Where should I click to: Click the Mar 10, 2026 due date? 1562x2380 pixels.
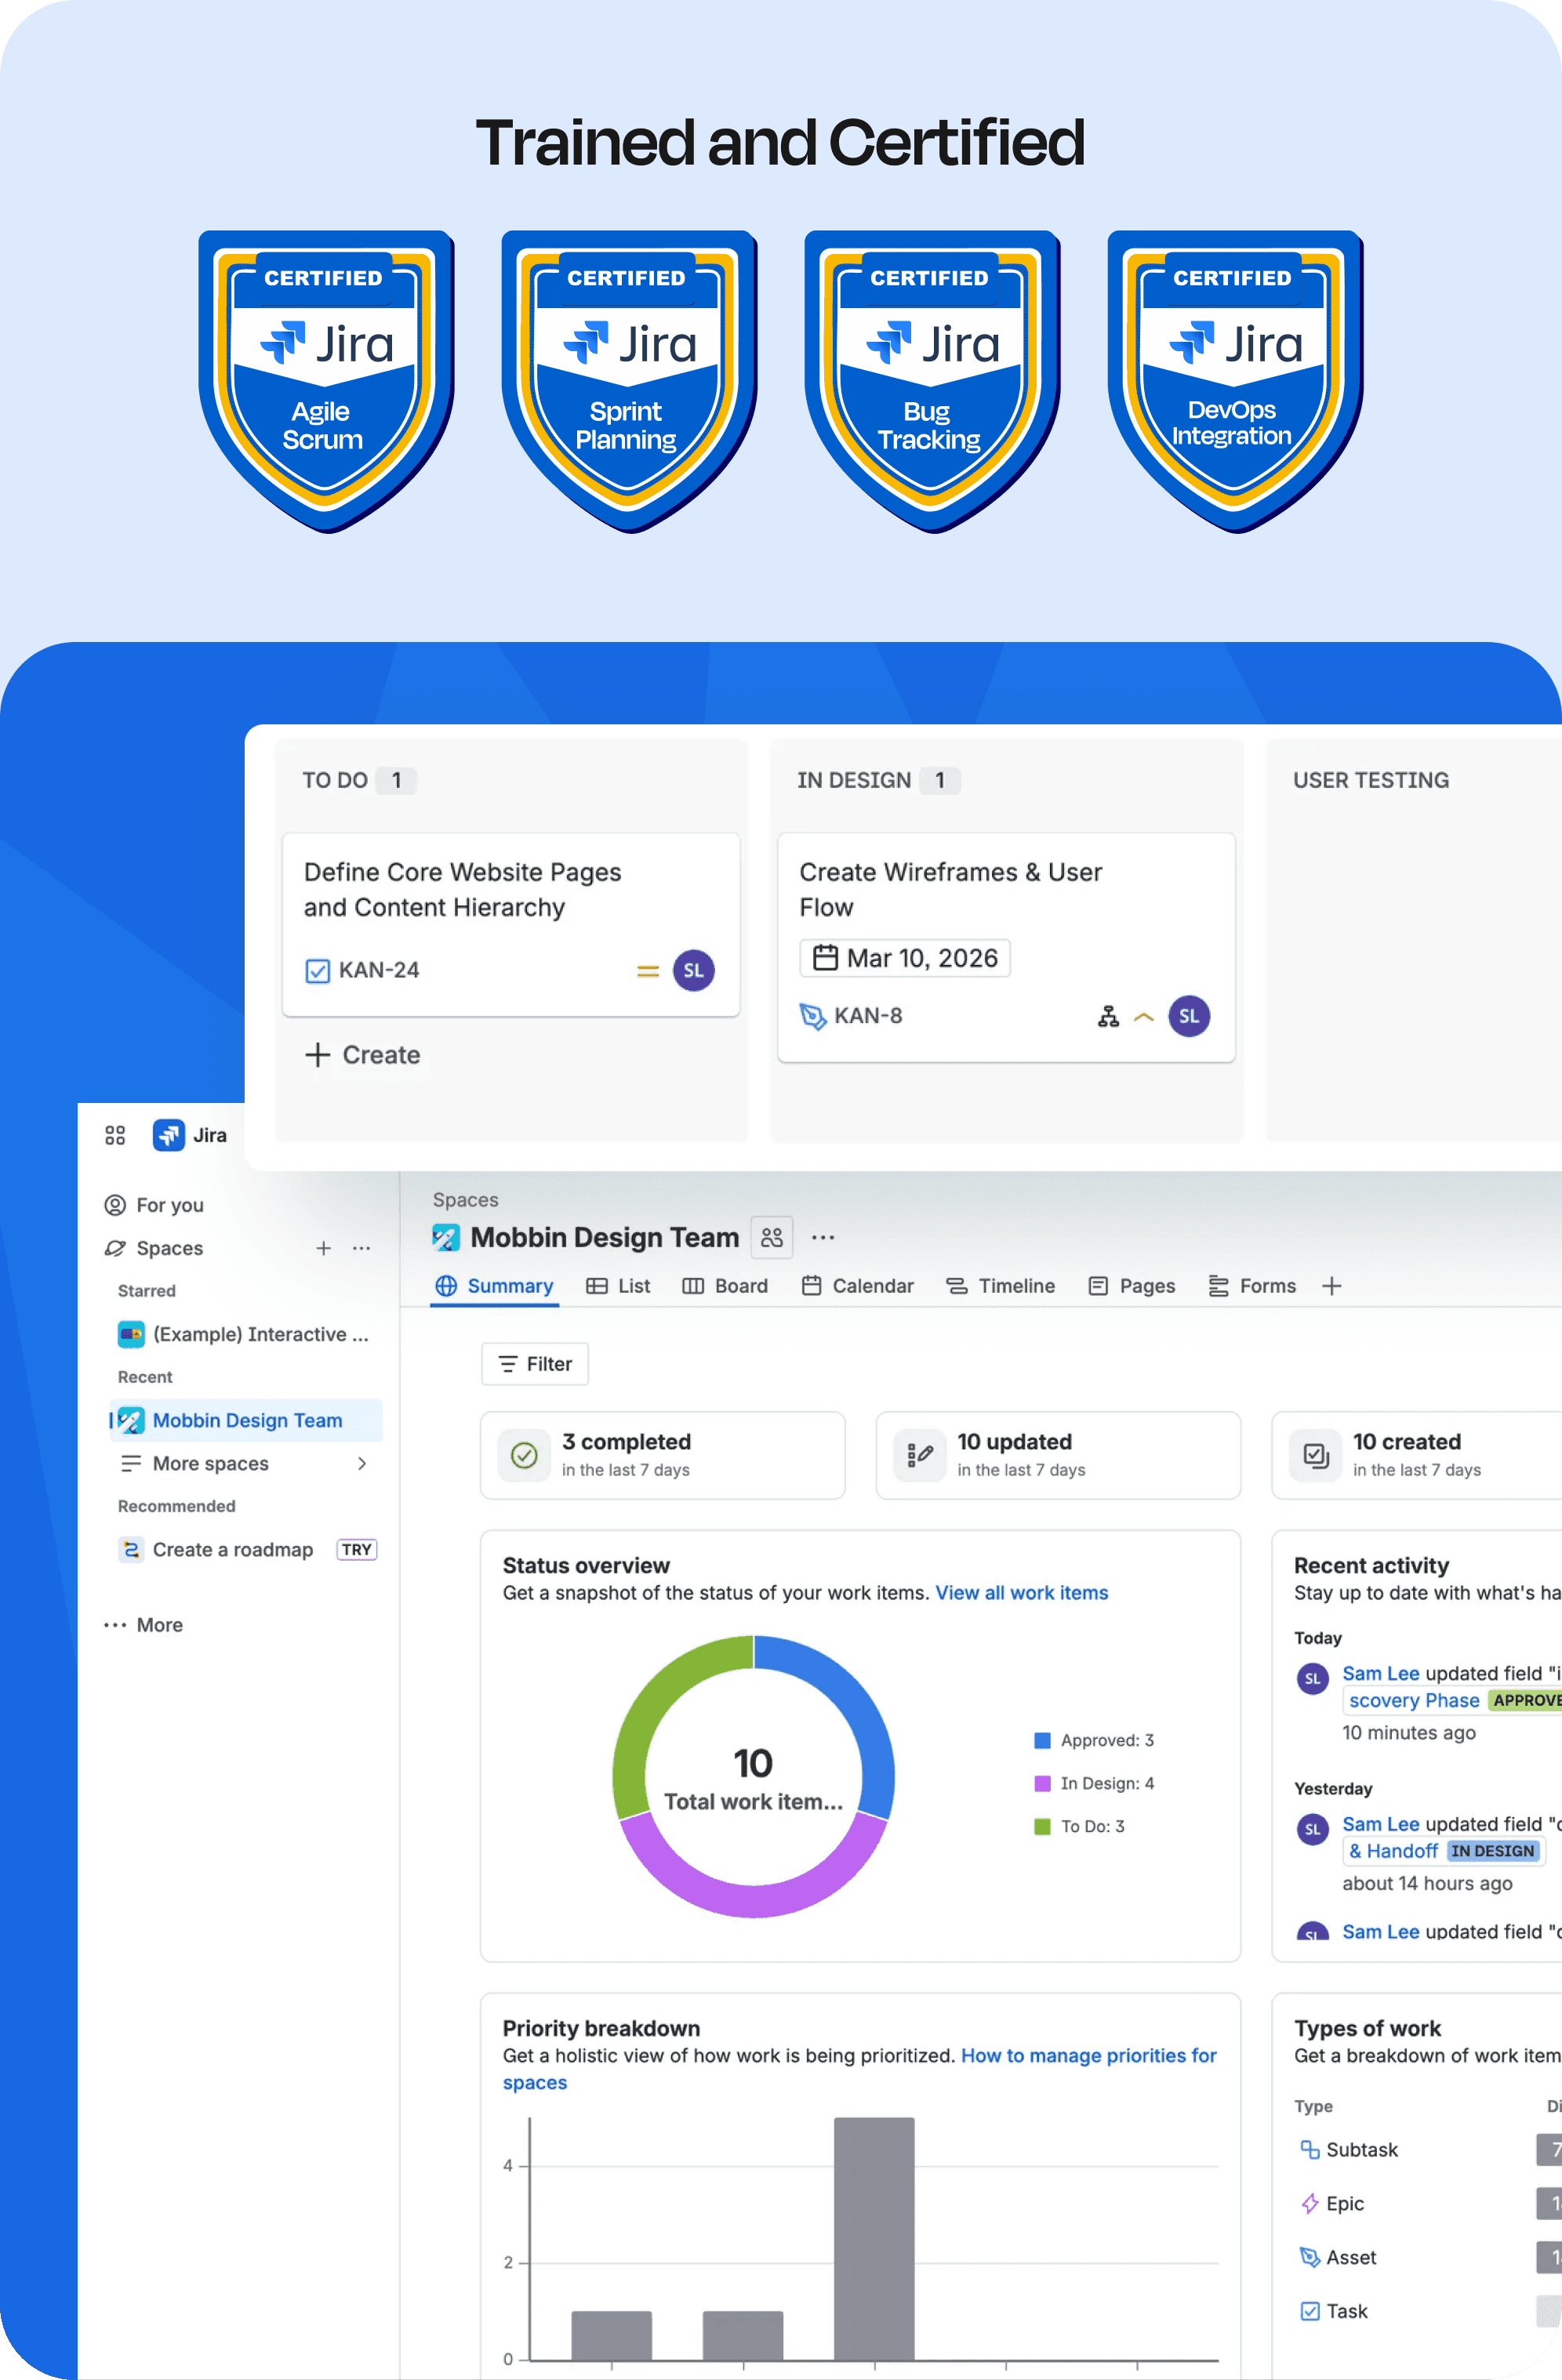click(905, 958)
